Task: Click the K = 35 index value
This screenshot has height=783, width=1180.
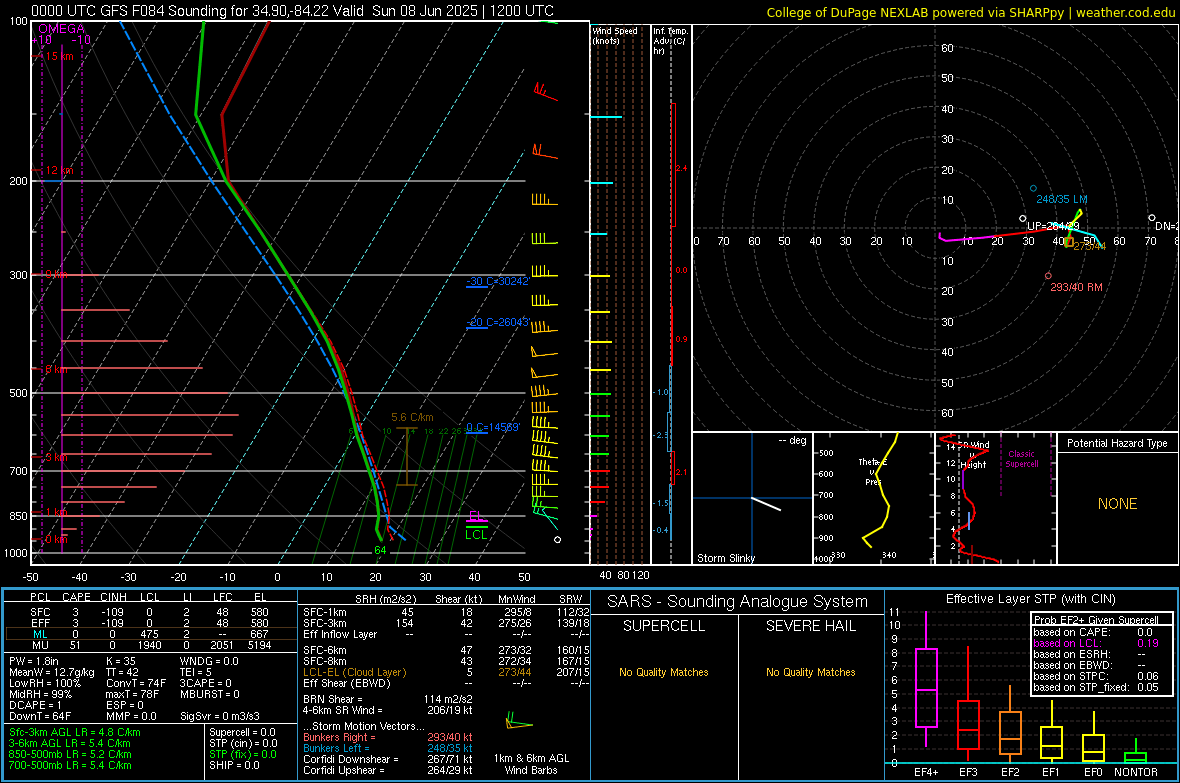Action: [x=121, y=661]
